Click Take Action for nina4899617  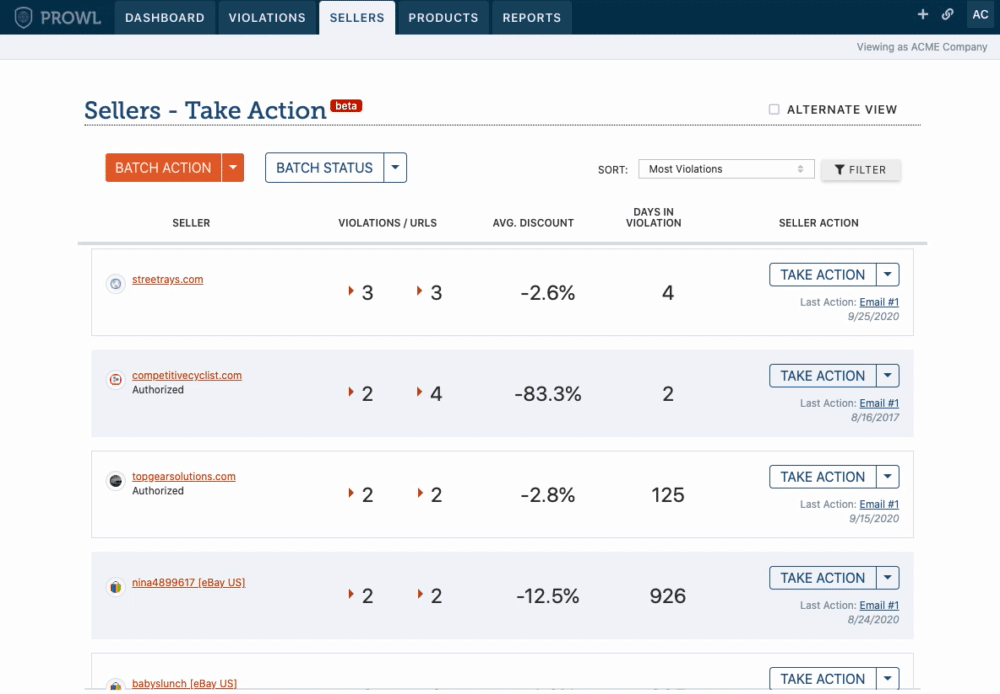[x=823, y=578]
